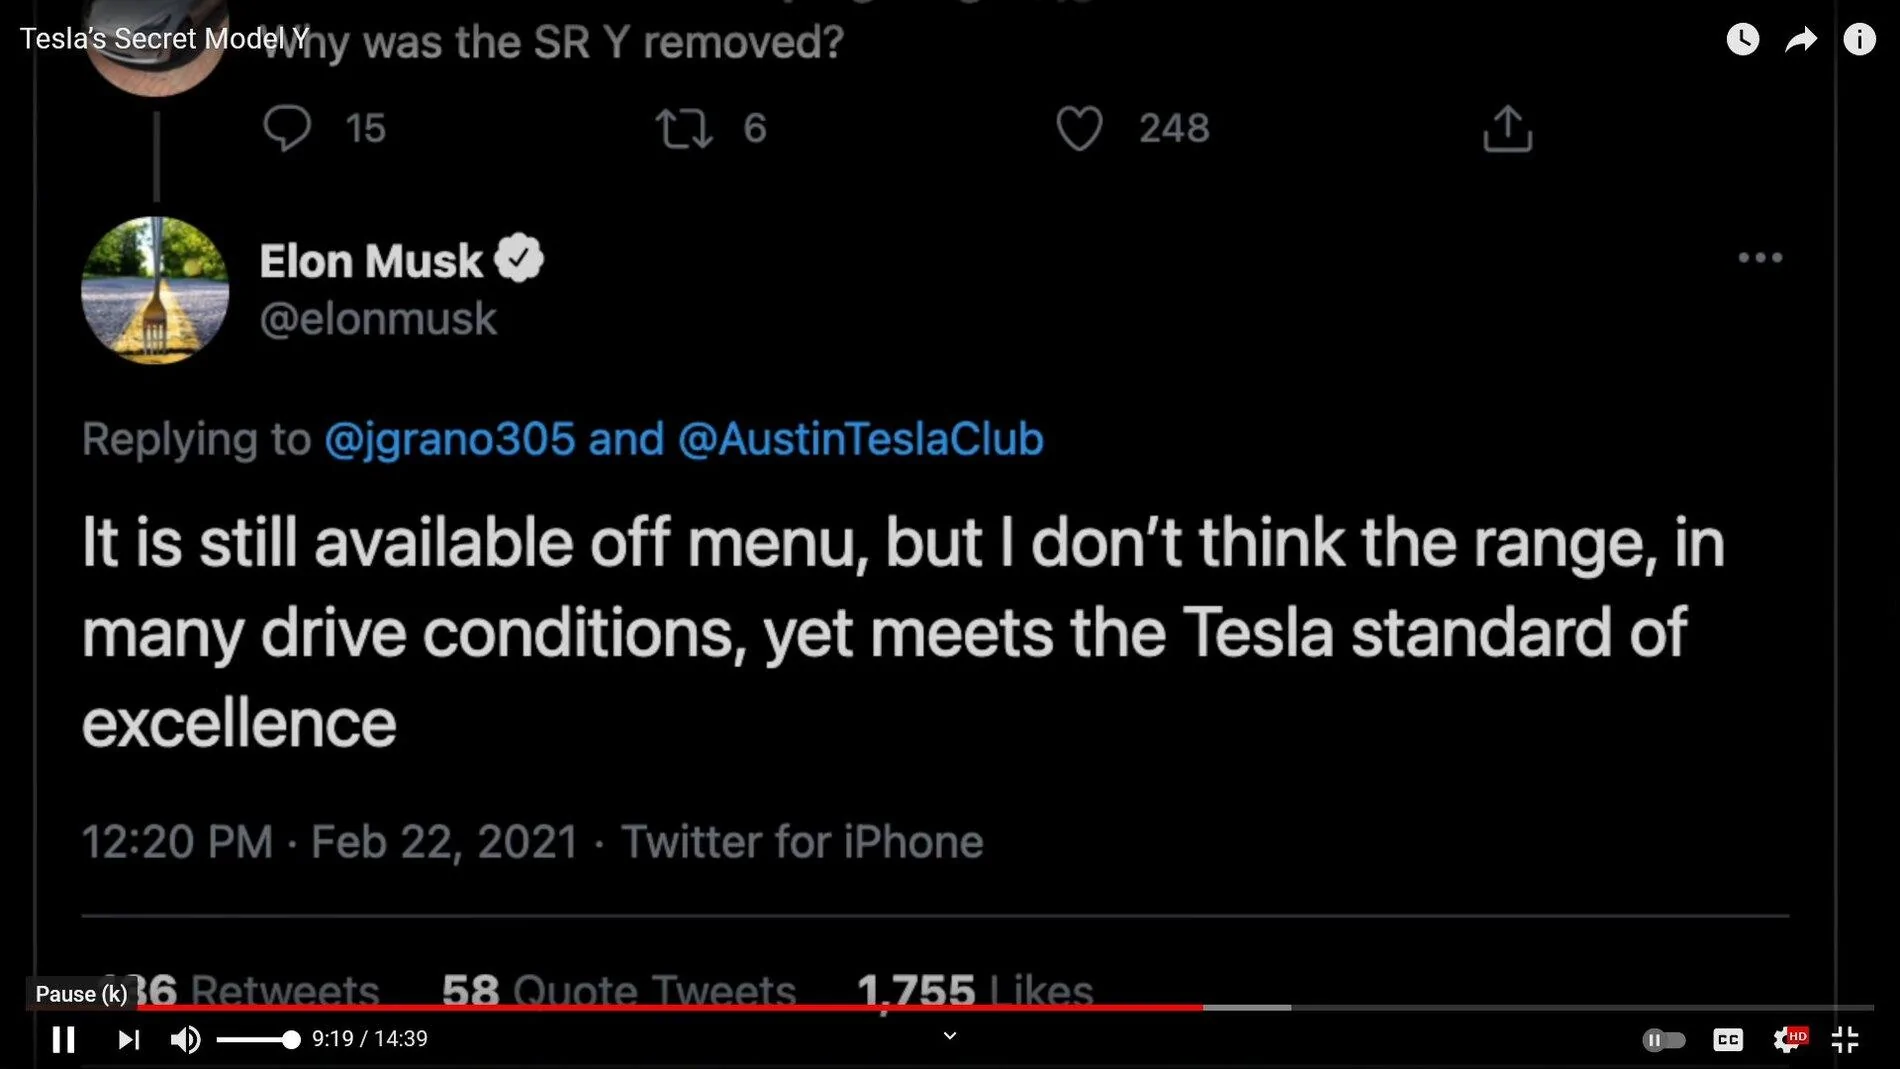Screen dimensions: 1900x1069
Task: Click the @jgrano305 mention link
Action: click(450, 439)
